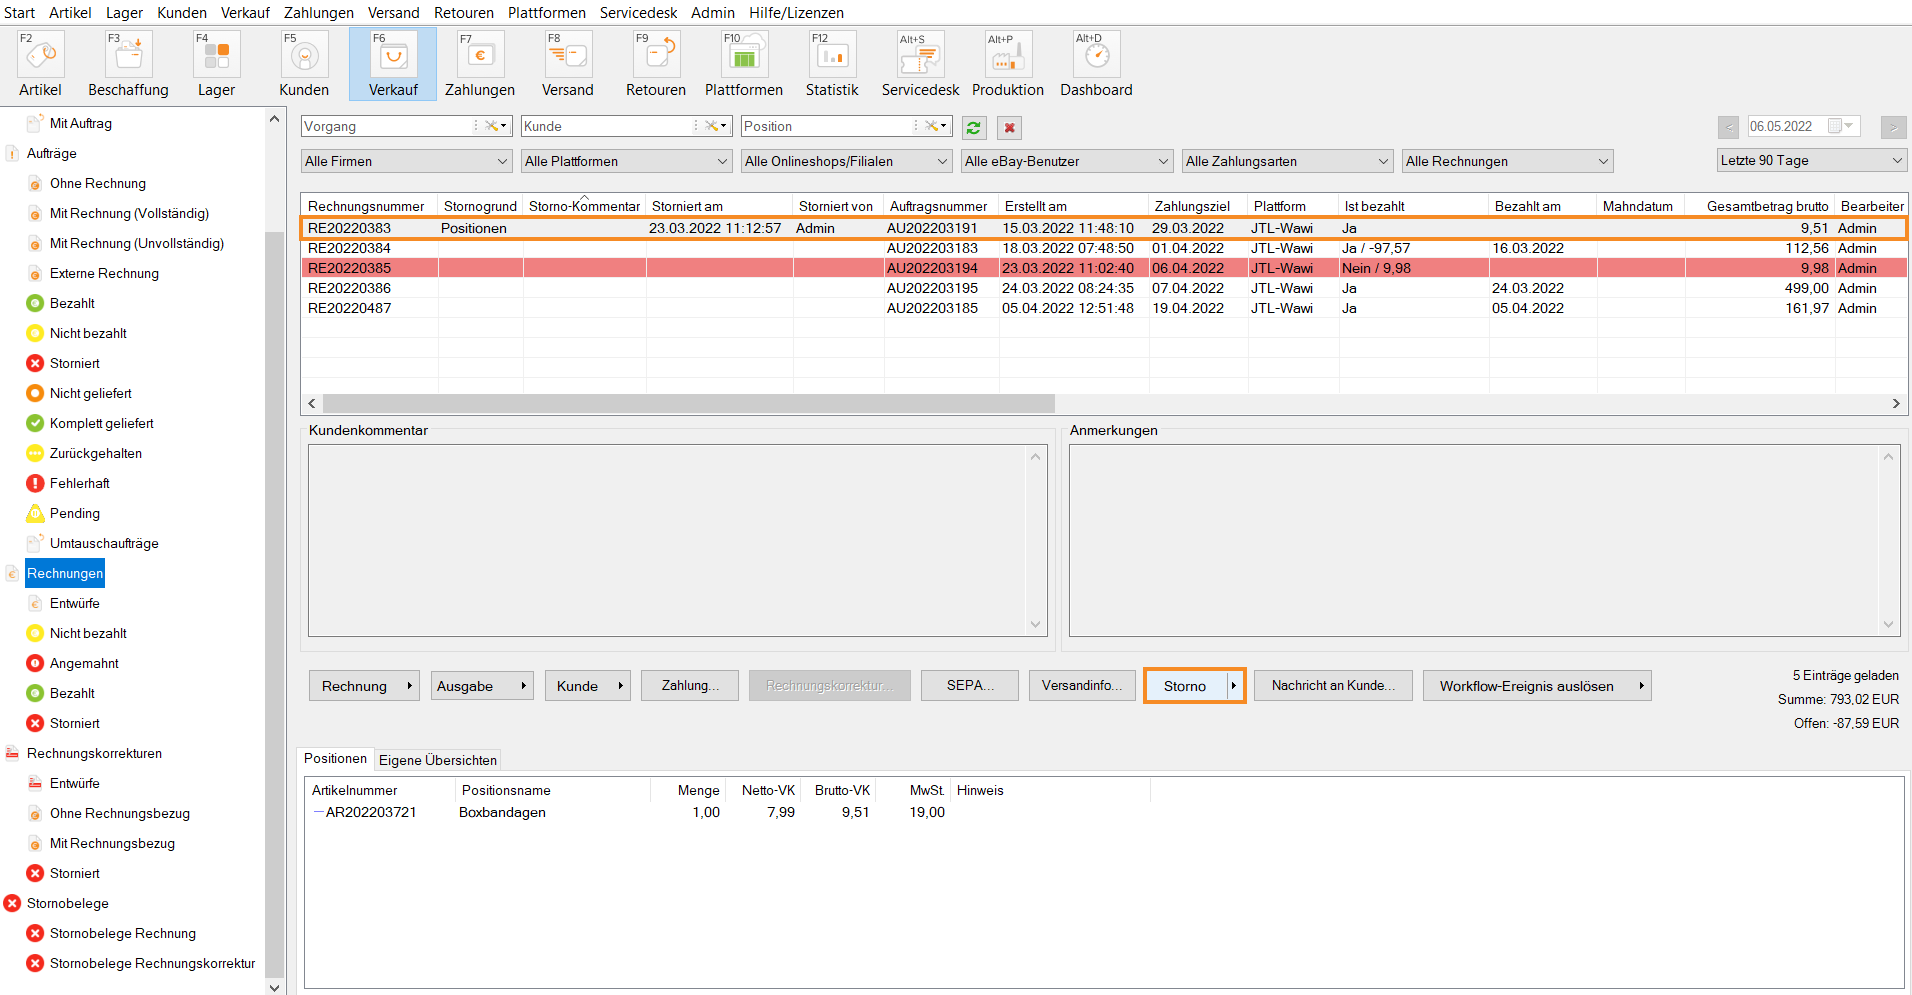This screenshot has height=995, width=1912.
Task: Click the Storno button
Action: coord(1185,686)
